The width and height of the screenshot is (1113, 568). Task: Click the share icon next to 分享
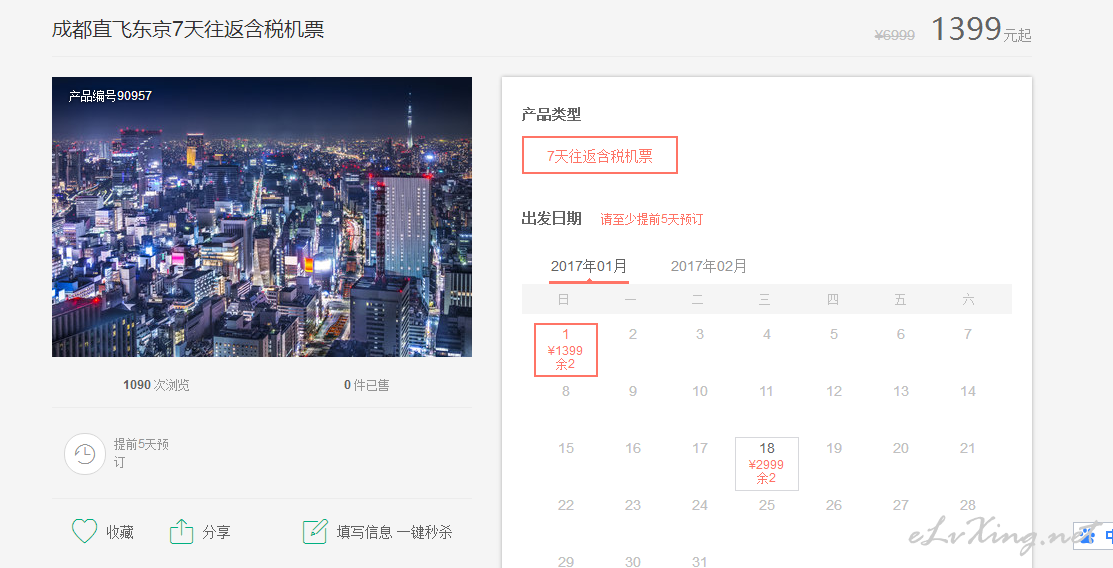pyautogui.click(x=181, y=531)
